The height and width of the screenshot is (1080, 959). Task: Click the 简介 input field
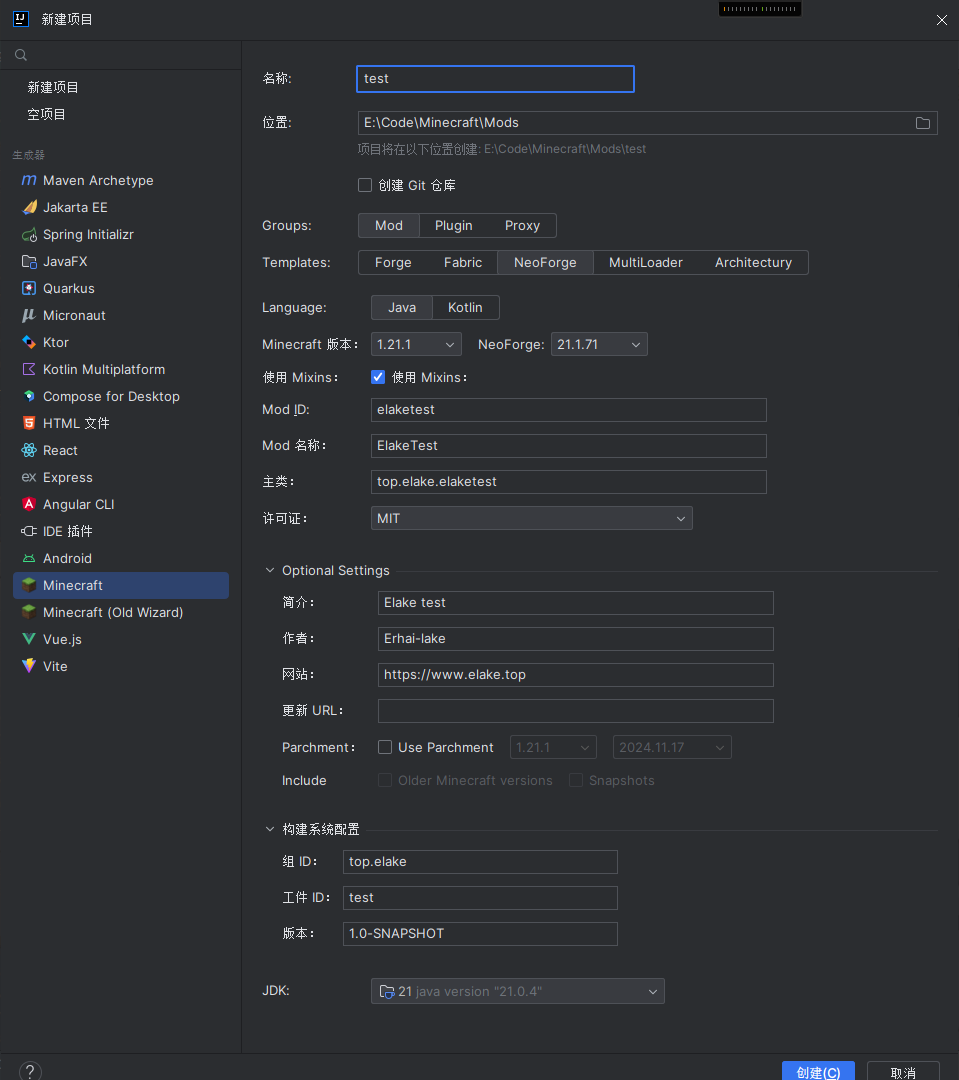point(575,603)
